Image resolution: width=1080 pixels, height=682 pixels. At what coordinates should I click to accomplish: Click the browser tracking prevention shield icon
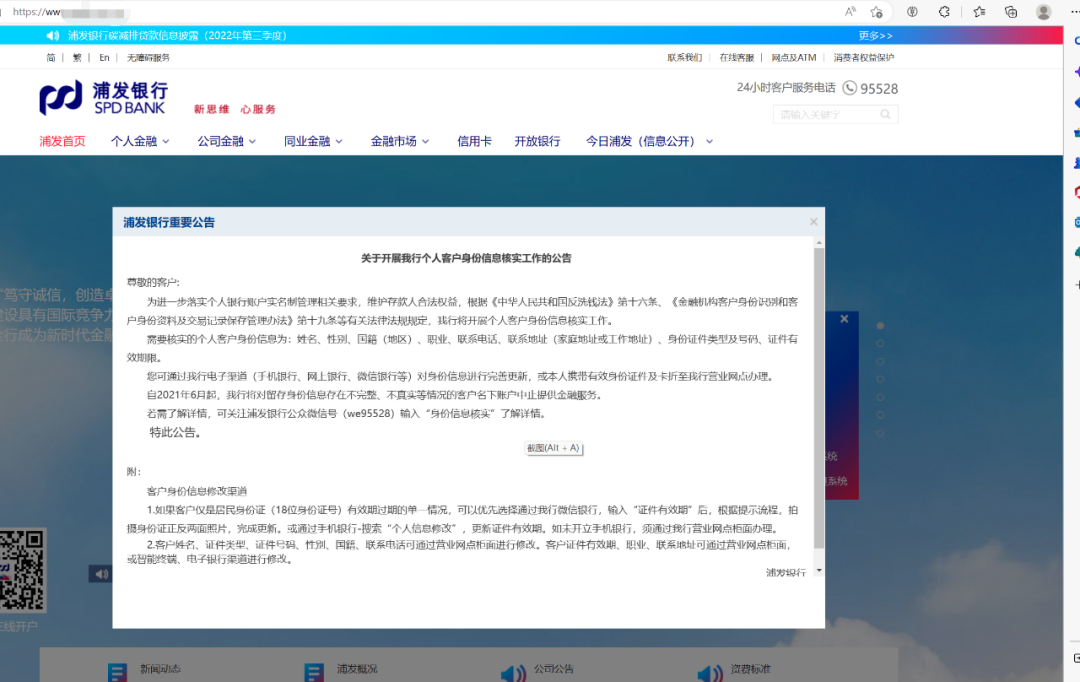tap(912, 12)
